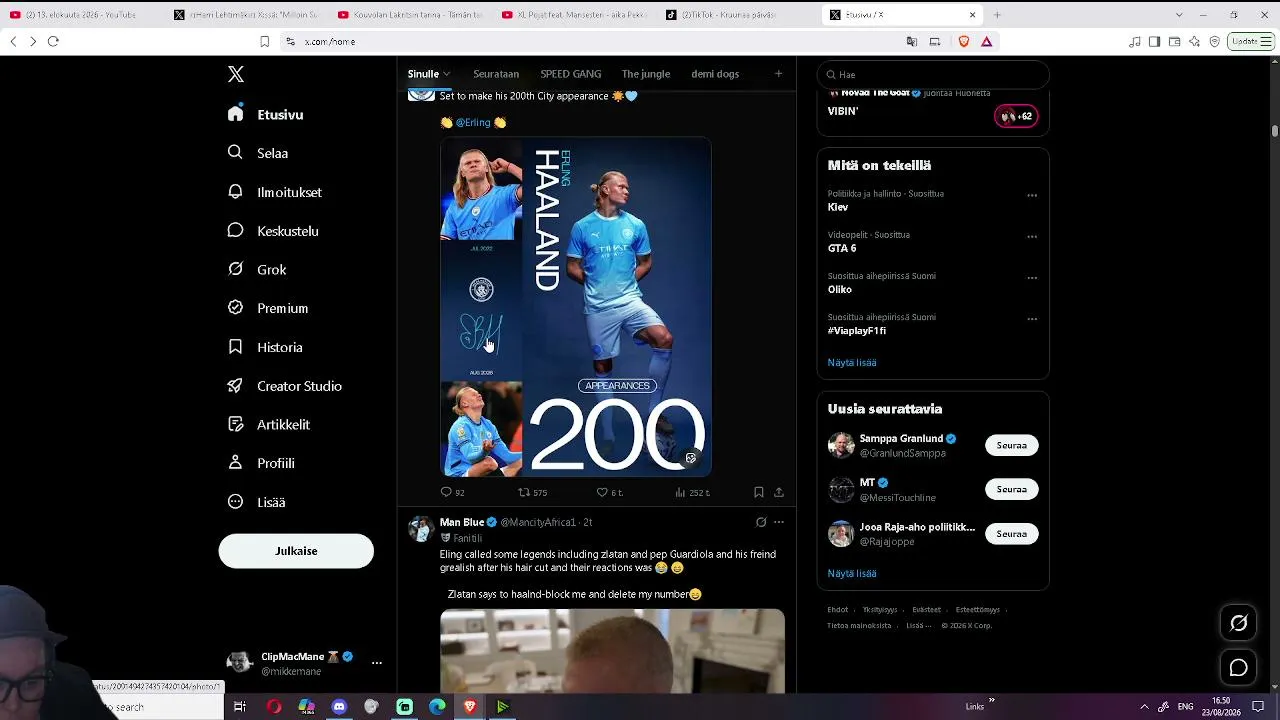Bookmark the Haaland 200 post

(x=759, y=492)
